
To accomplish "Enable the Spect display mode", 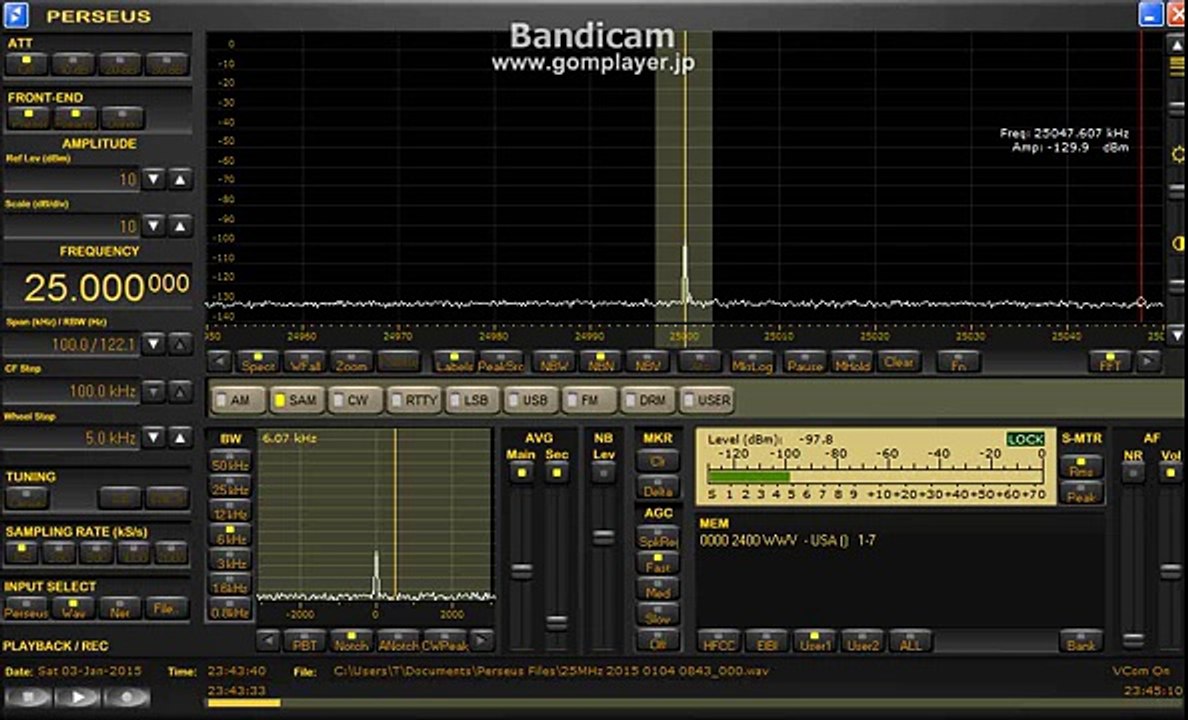I will point(258,362).
